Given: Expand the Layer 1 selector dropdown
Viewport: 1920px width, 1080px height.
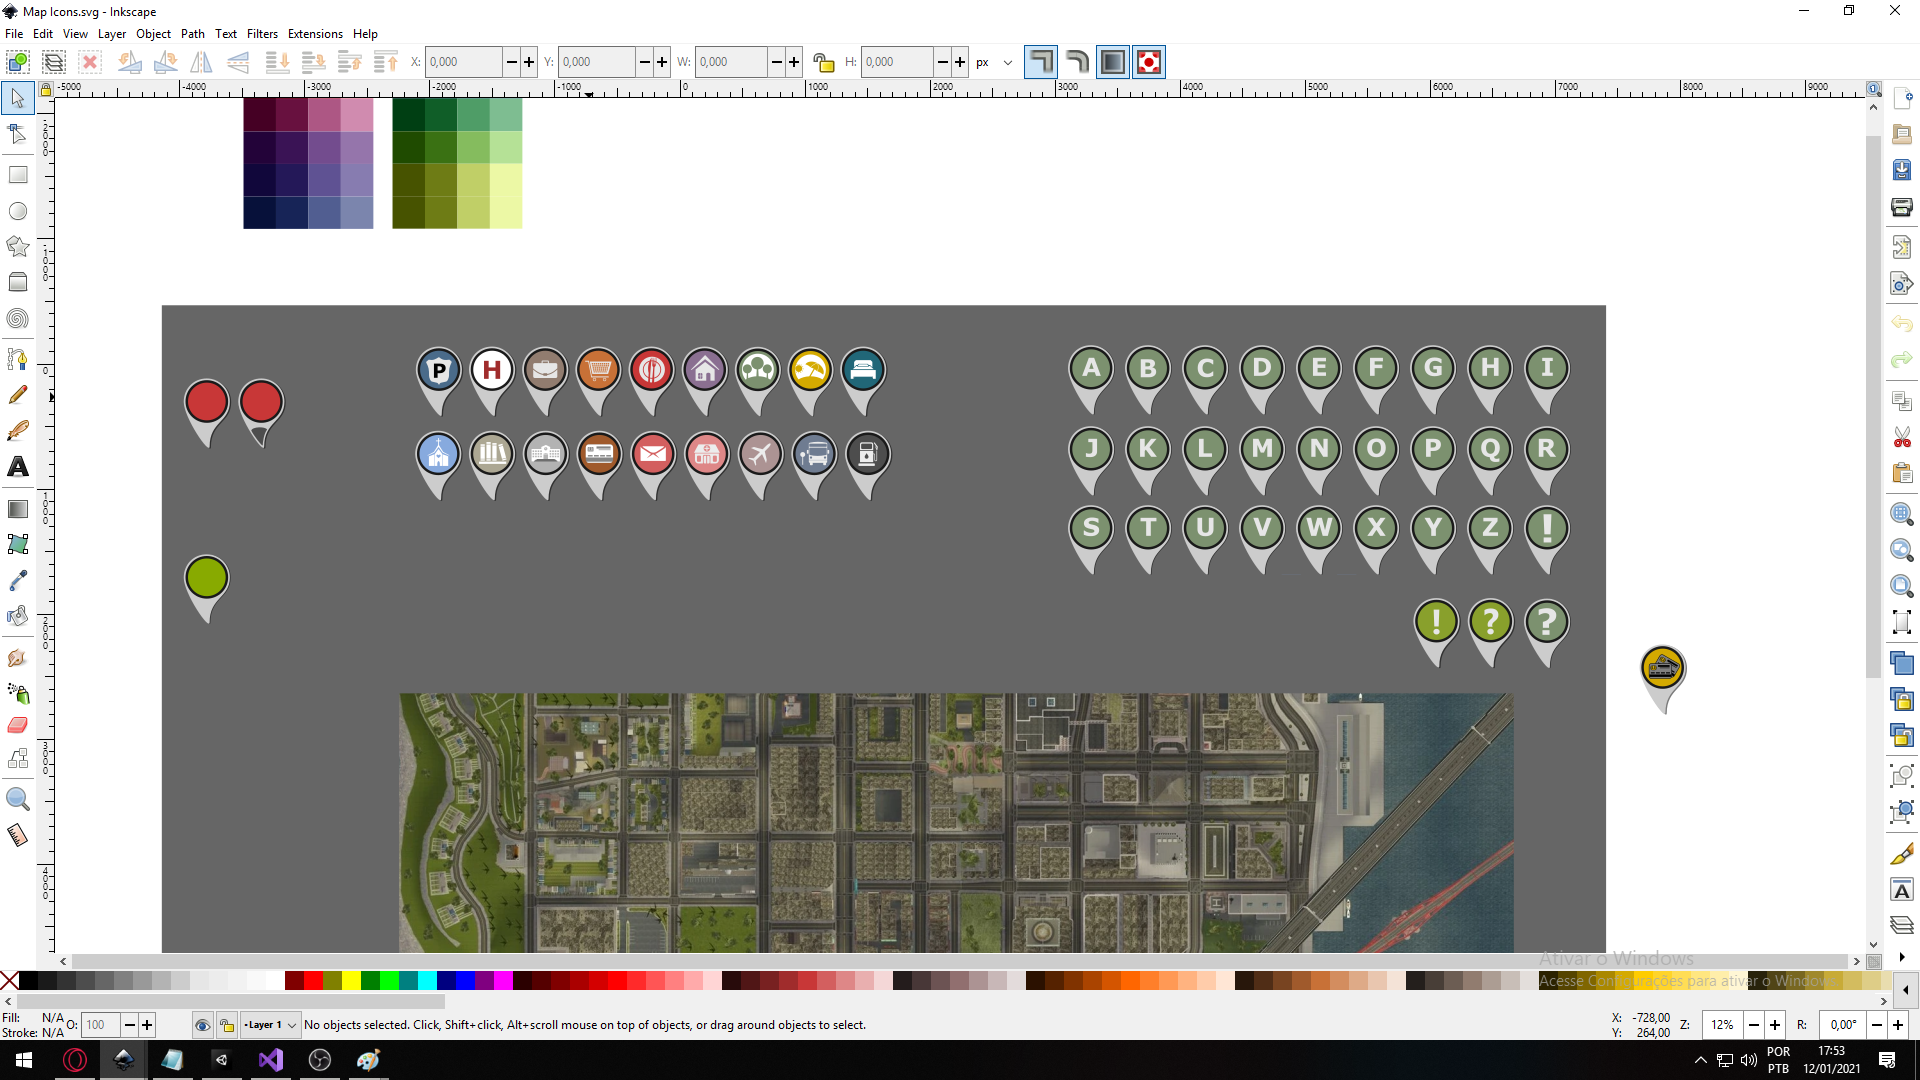Looking at the screenshot, I should point(291,1025).
